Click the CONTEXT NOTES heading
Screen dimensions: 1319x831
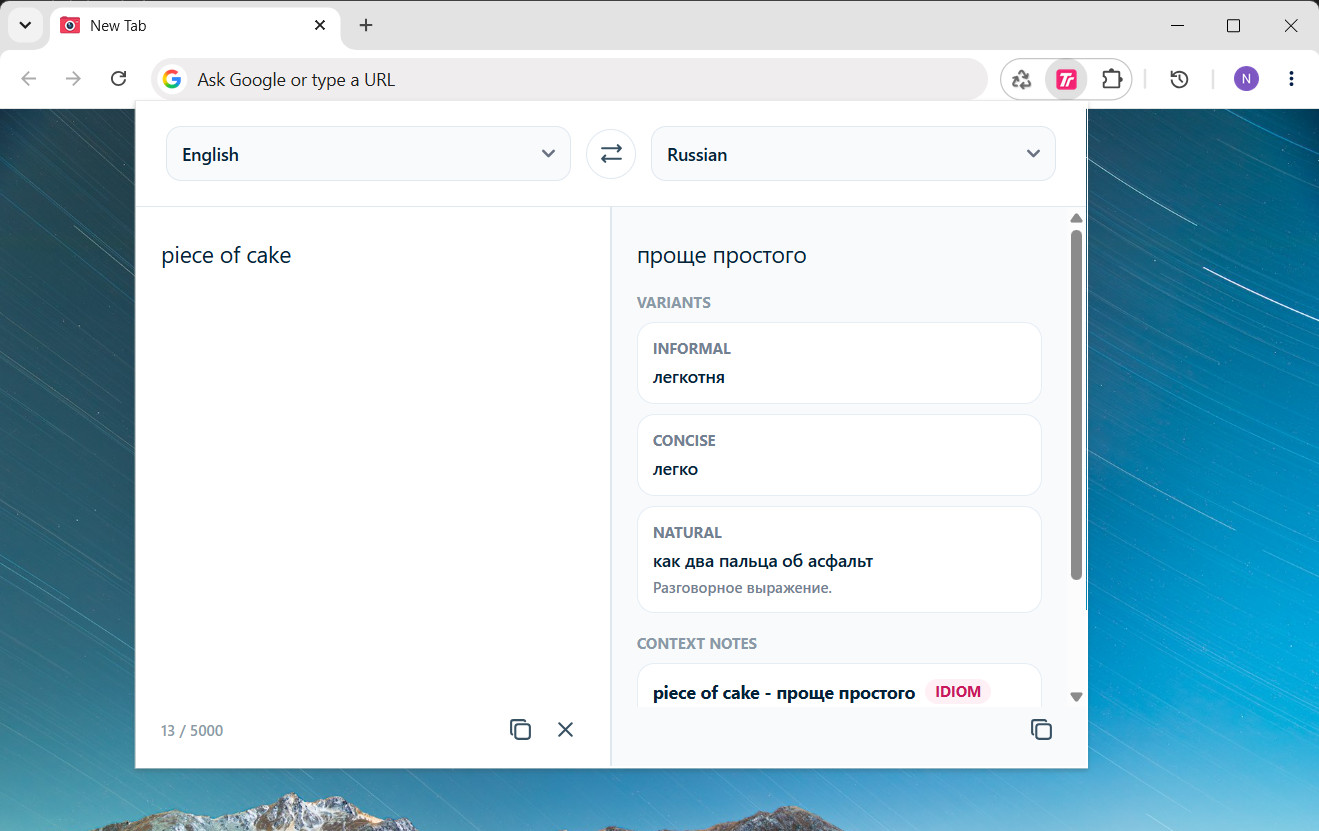(x=697, y=644)
